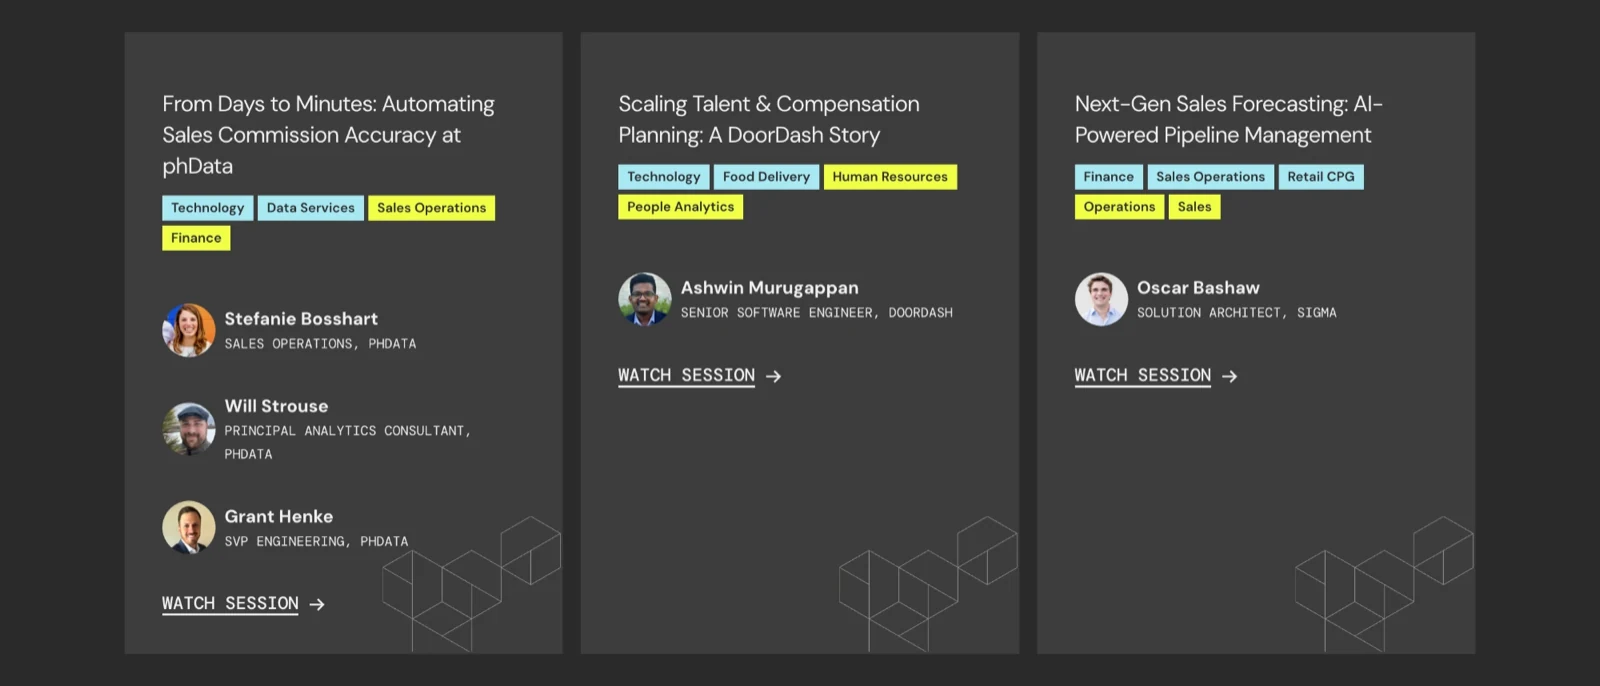1600x686 pixels.
Task: Select the Technology tag on the DoorDash card
Action: tap(664, 177)
